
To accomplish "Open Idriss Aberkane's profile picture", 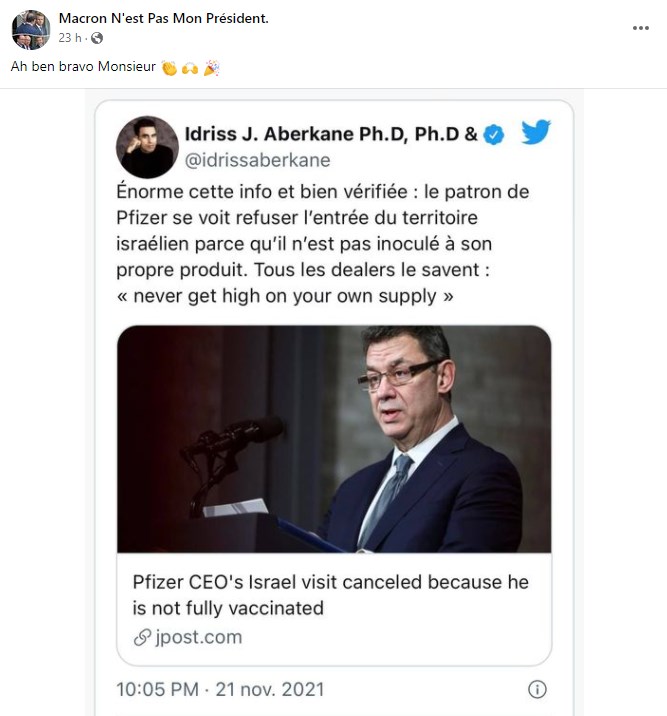I will (147, 147).
